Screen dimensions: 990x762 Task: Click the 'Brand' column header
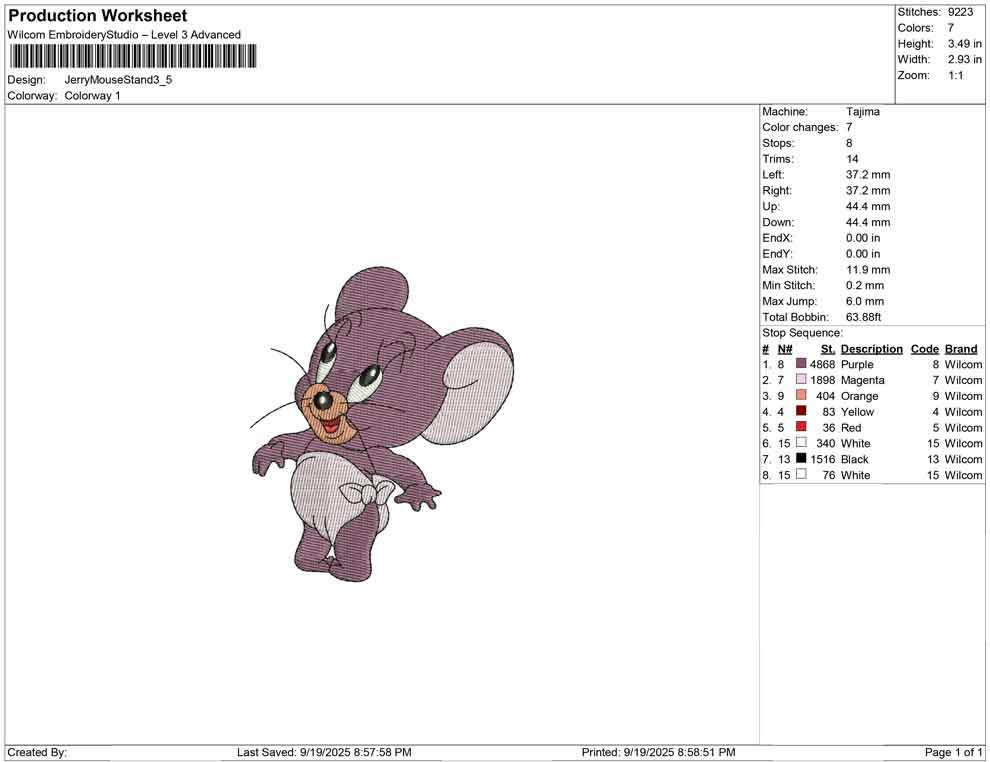(960, 348)
